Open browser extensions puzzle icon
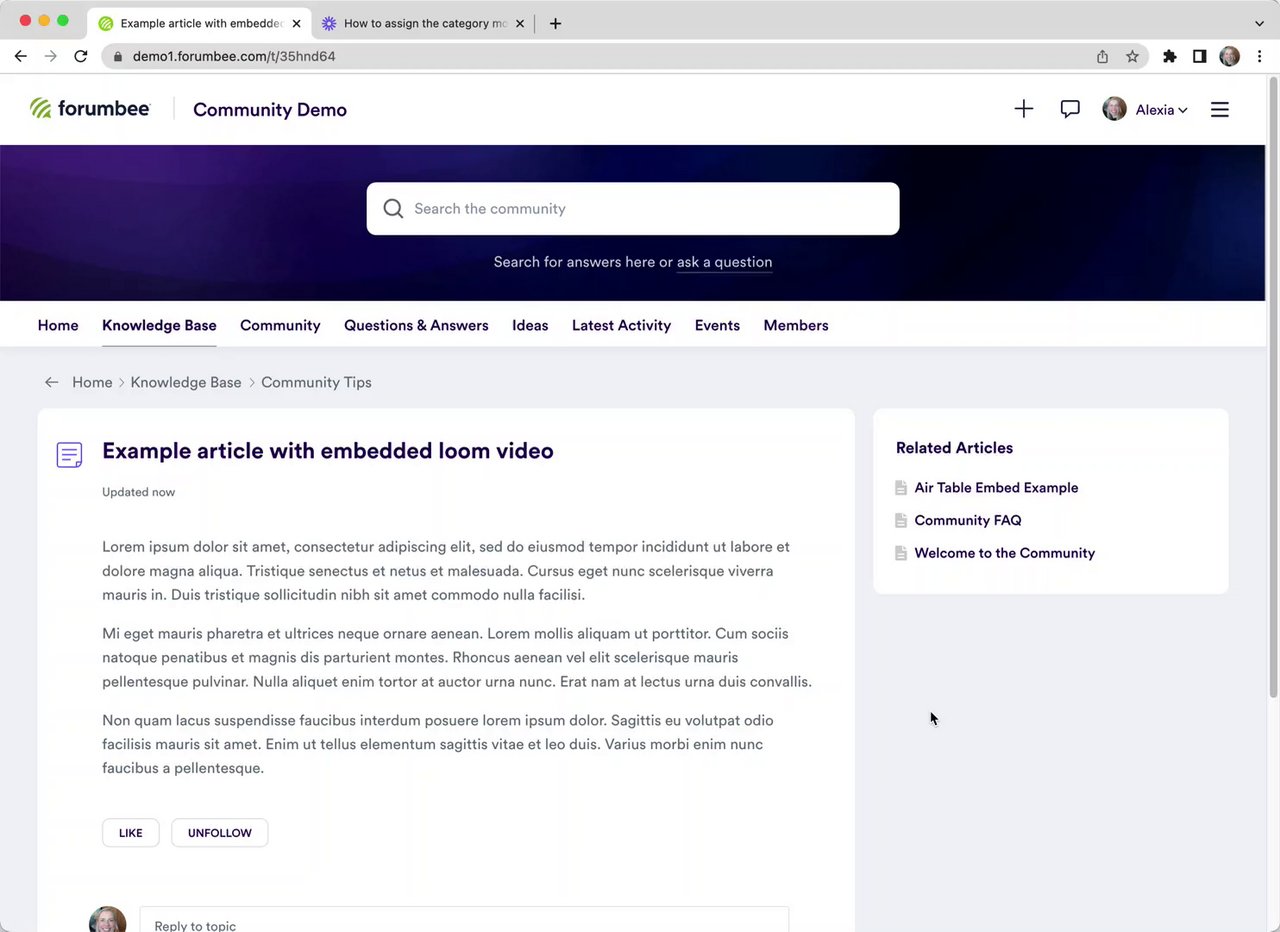This screenshot has height=932, width=1280. [x=1169, y=56]
